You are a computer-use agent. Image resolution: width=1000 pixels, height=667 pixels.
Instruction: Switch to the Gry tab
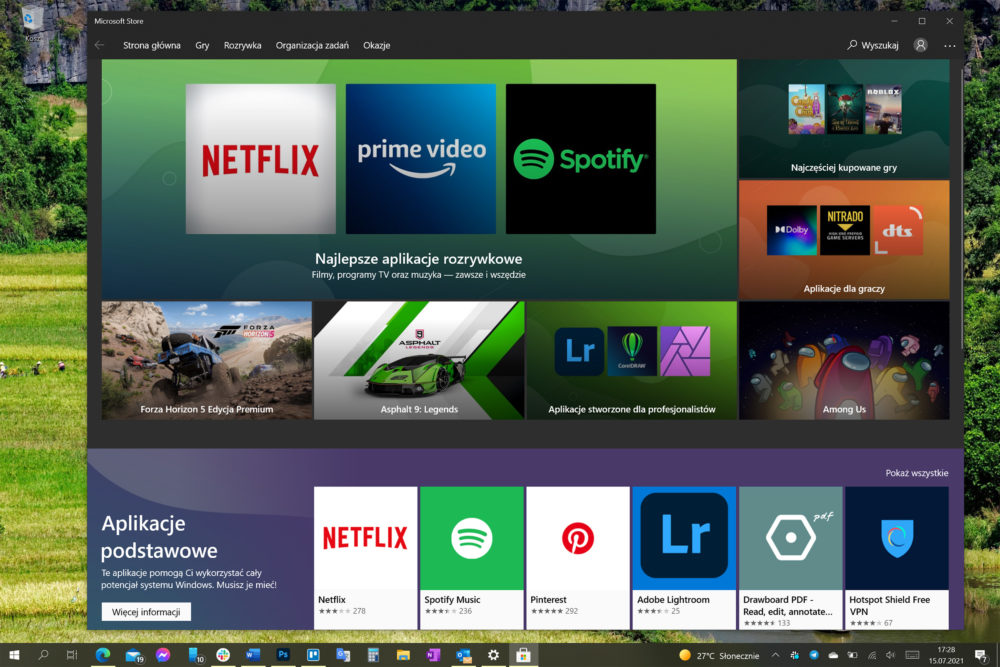click(202, 45)
